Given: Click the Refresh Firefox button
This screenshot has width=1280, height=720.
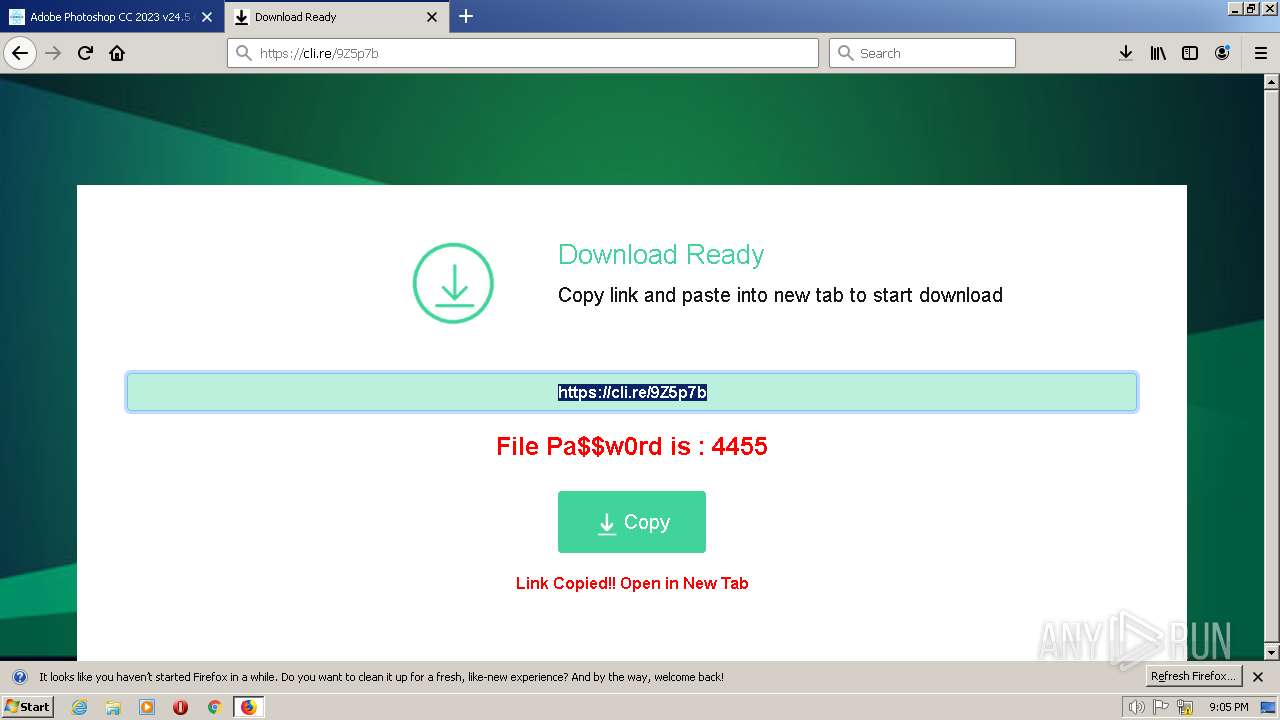Looking at the screenshot, I should (x=1194, y=677).
